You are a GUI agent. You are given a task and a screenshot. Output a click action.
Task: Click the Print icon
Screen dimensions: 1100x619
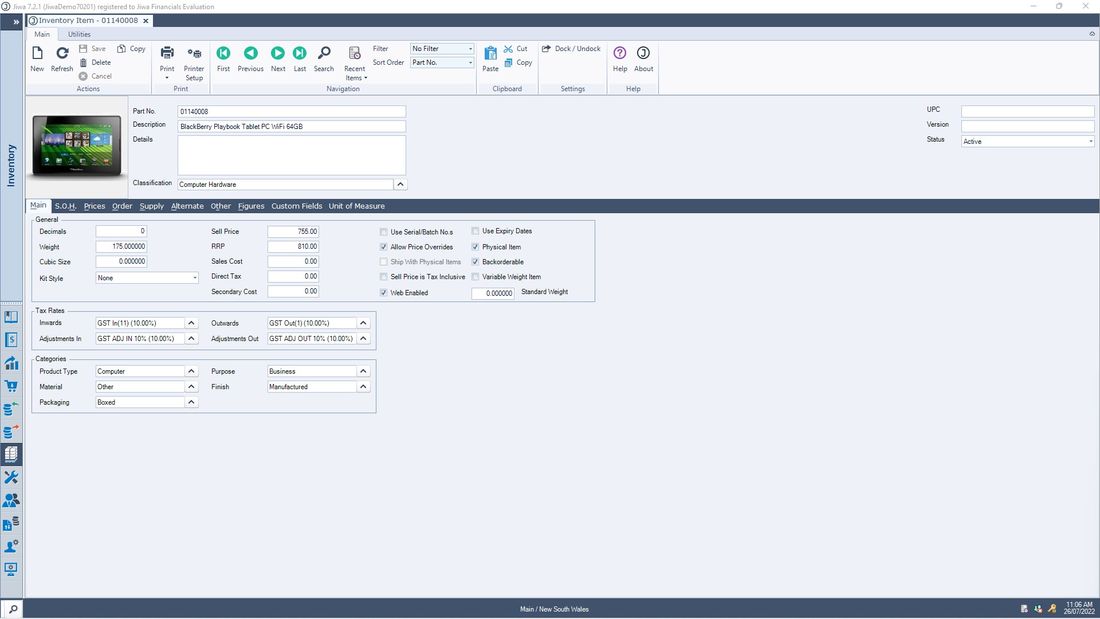[x=167, y=53]
